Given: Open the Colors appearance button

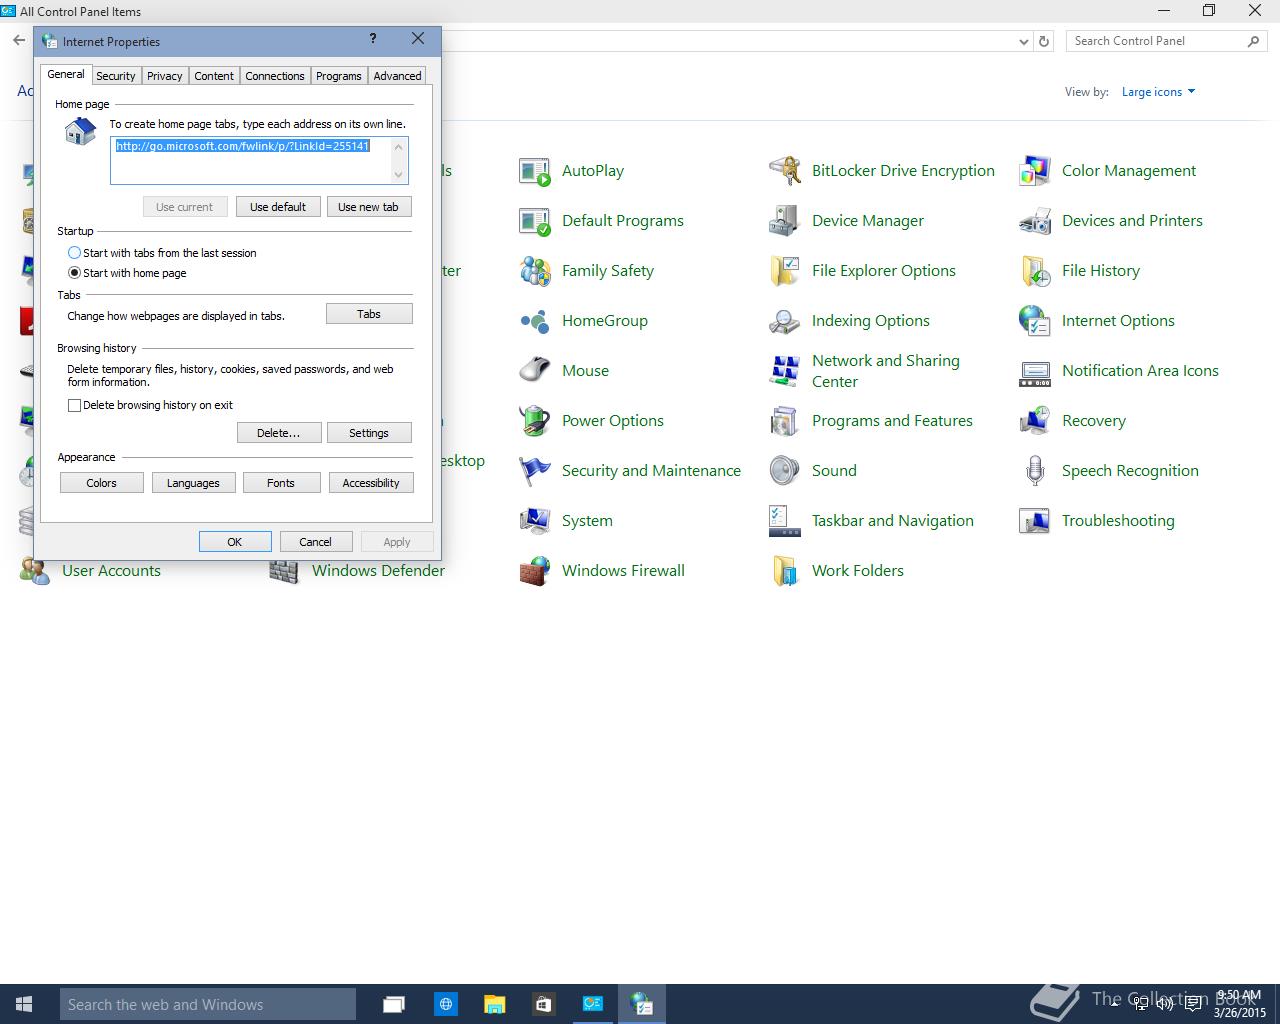Looking at the screenshot, I should (x=101, y=483).
